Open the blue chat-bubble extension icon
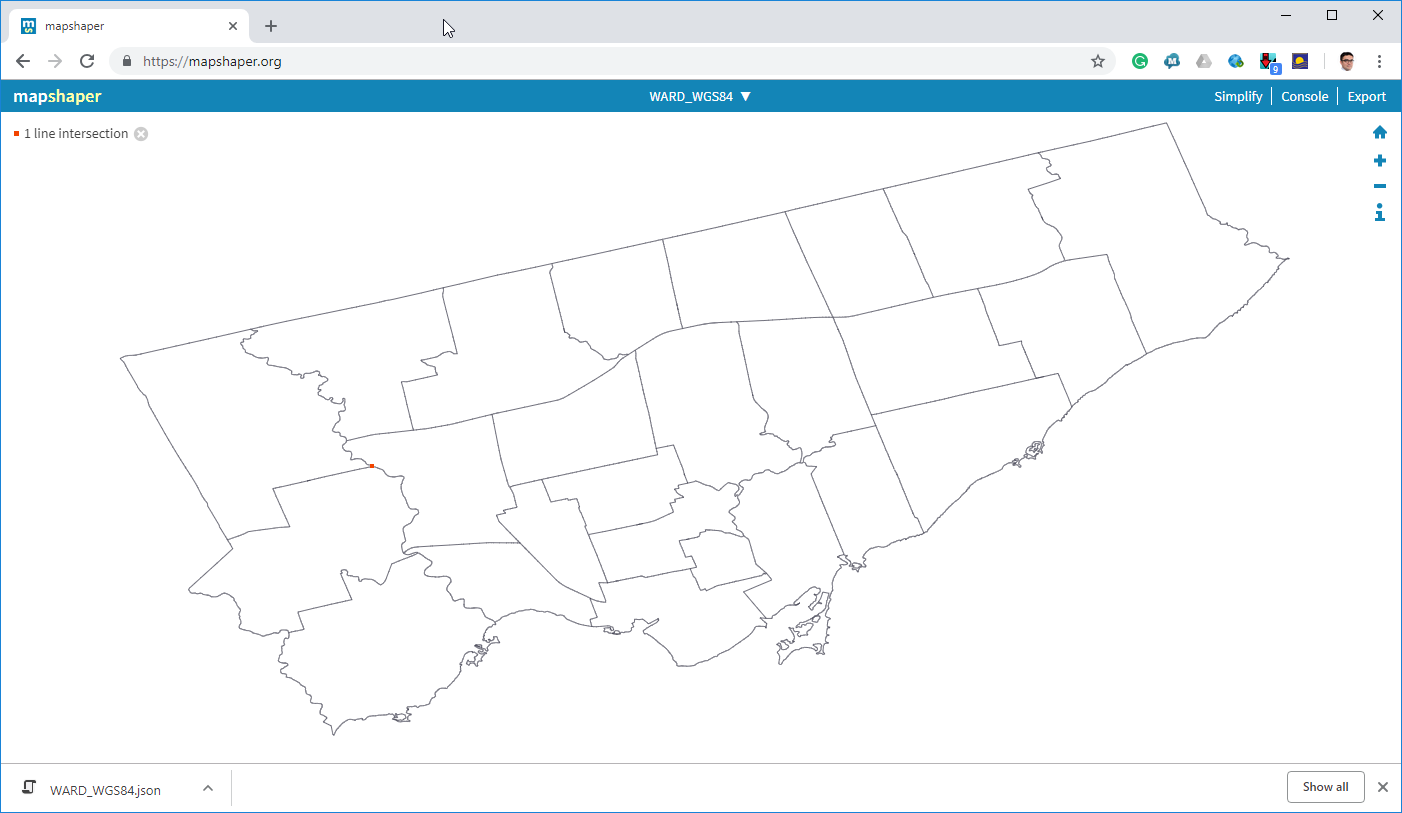Screen dimensions: 1402x813 pyautogui.click(x=1172, y=61)
